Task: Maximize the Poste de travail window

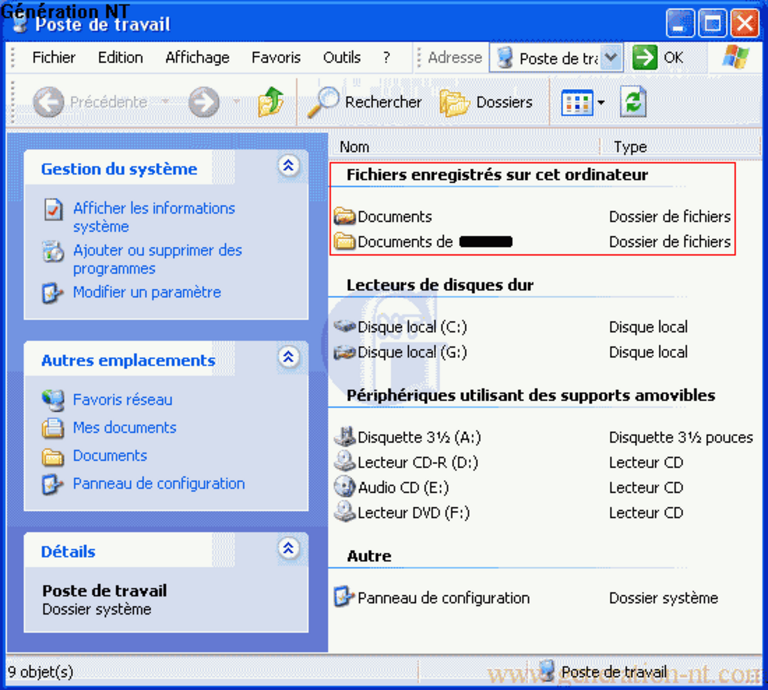Action: (712, 23)
